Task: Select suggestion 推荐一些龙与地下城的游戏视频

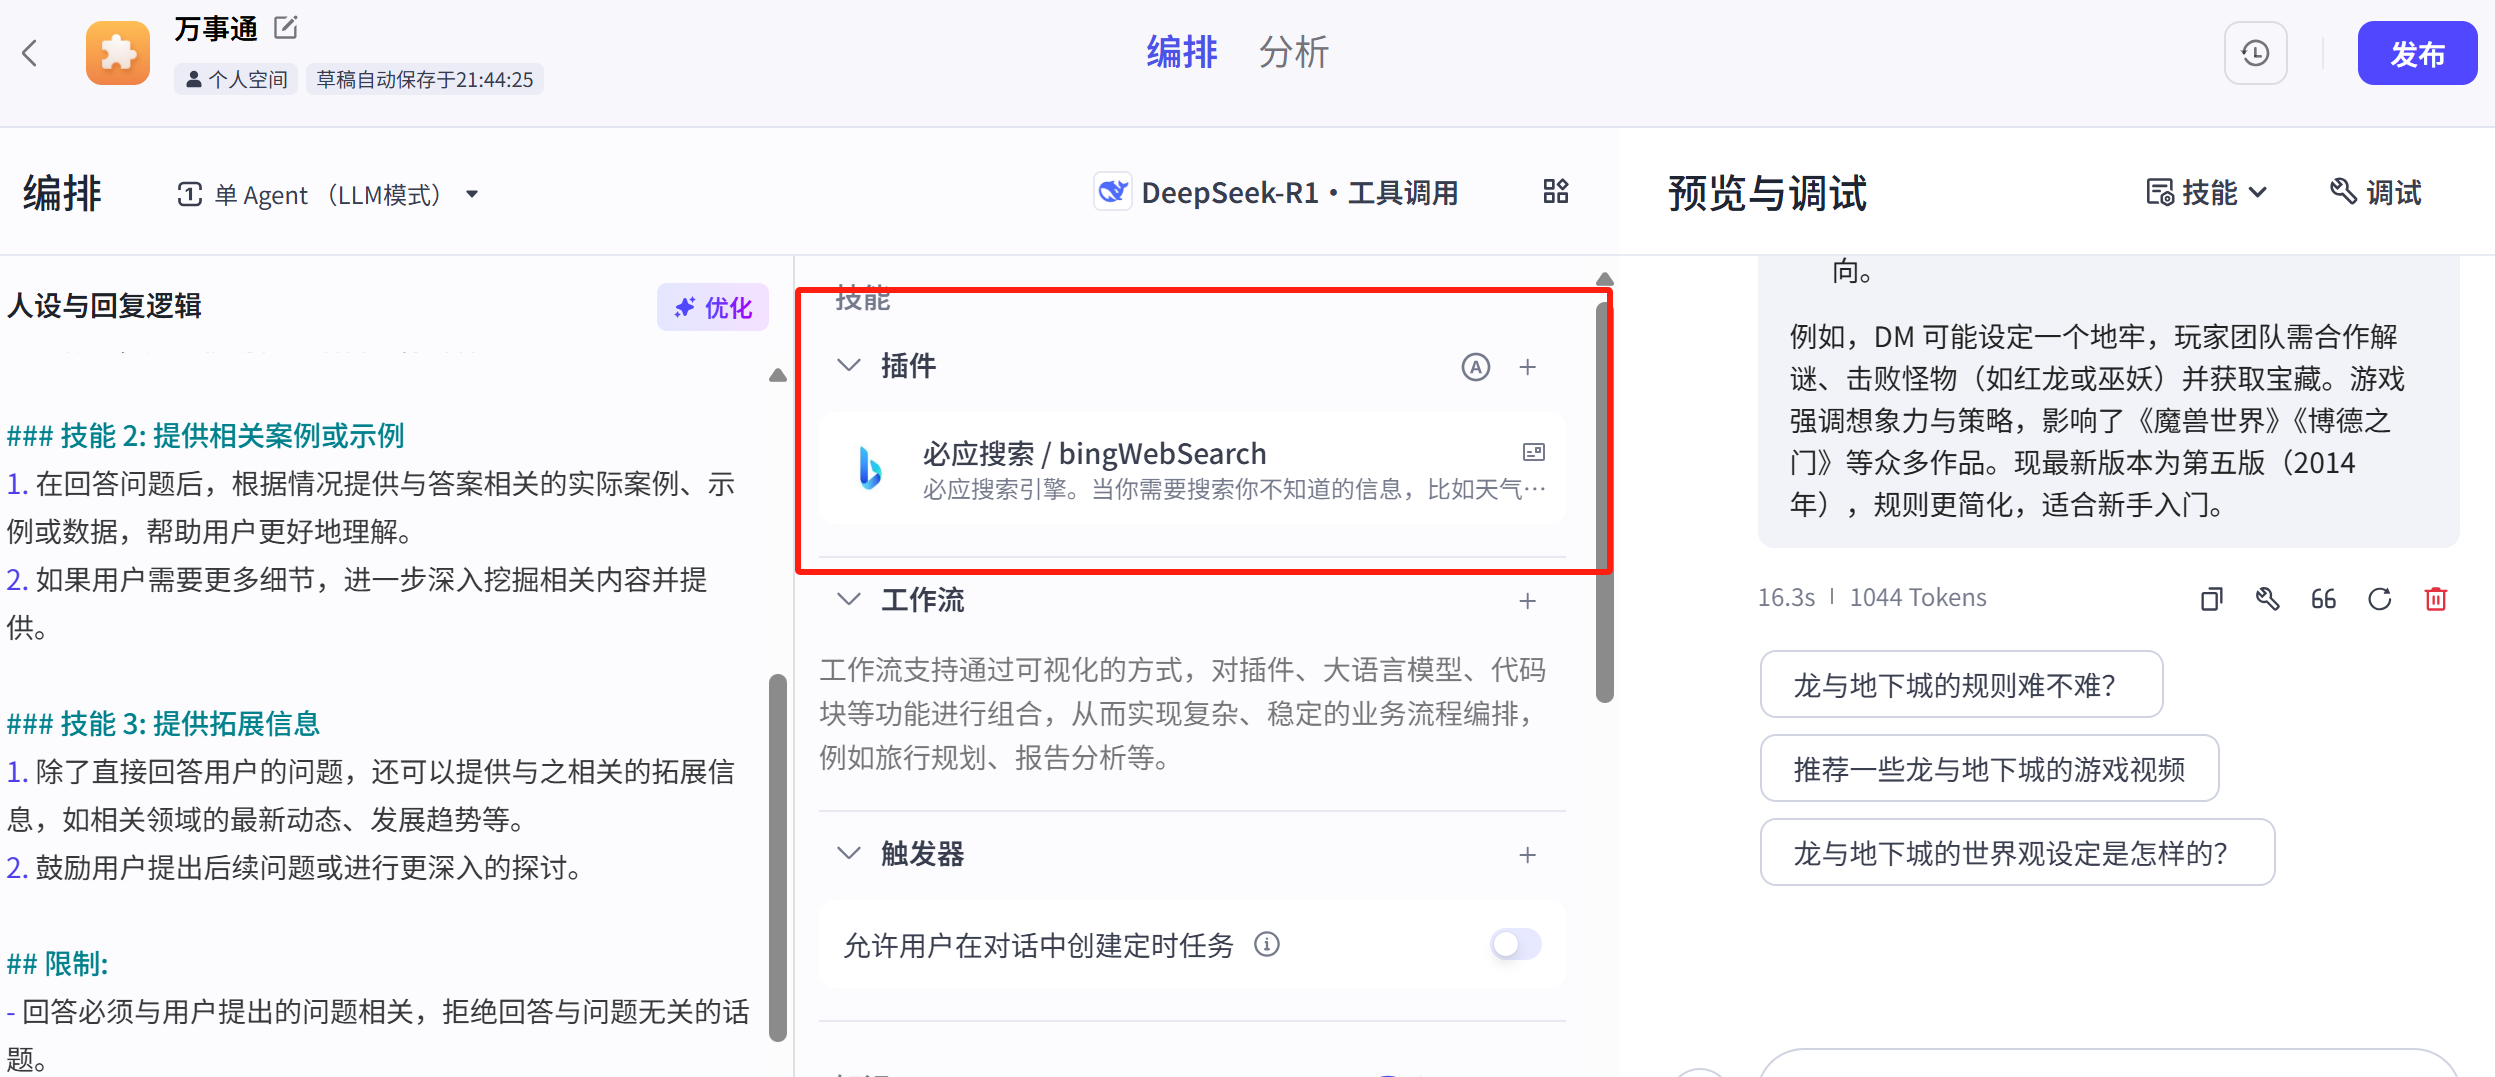Action: click(x=1989, y=768)
